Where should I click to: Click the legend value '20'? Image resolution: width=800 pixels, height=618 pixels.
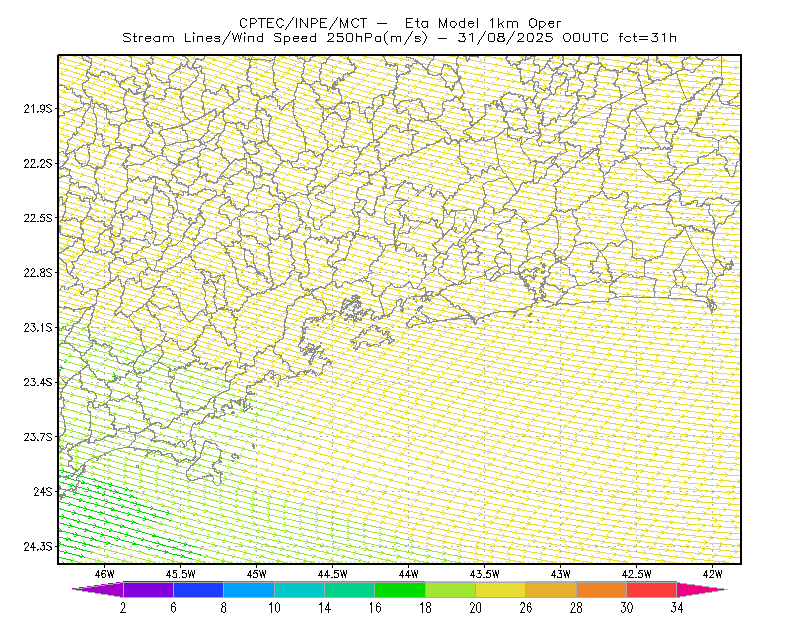pyautogui.click(x=476, y=608)
